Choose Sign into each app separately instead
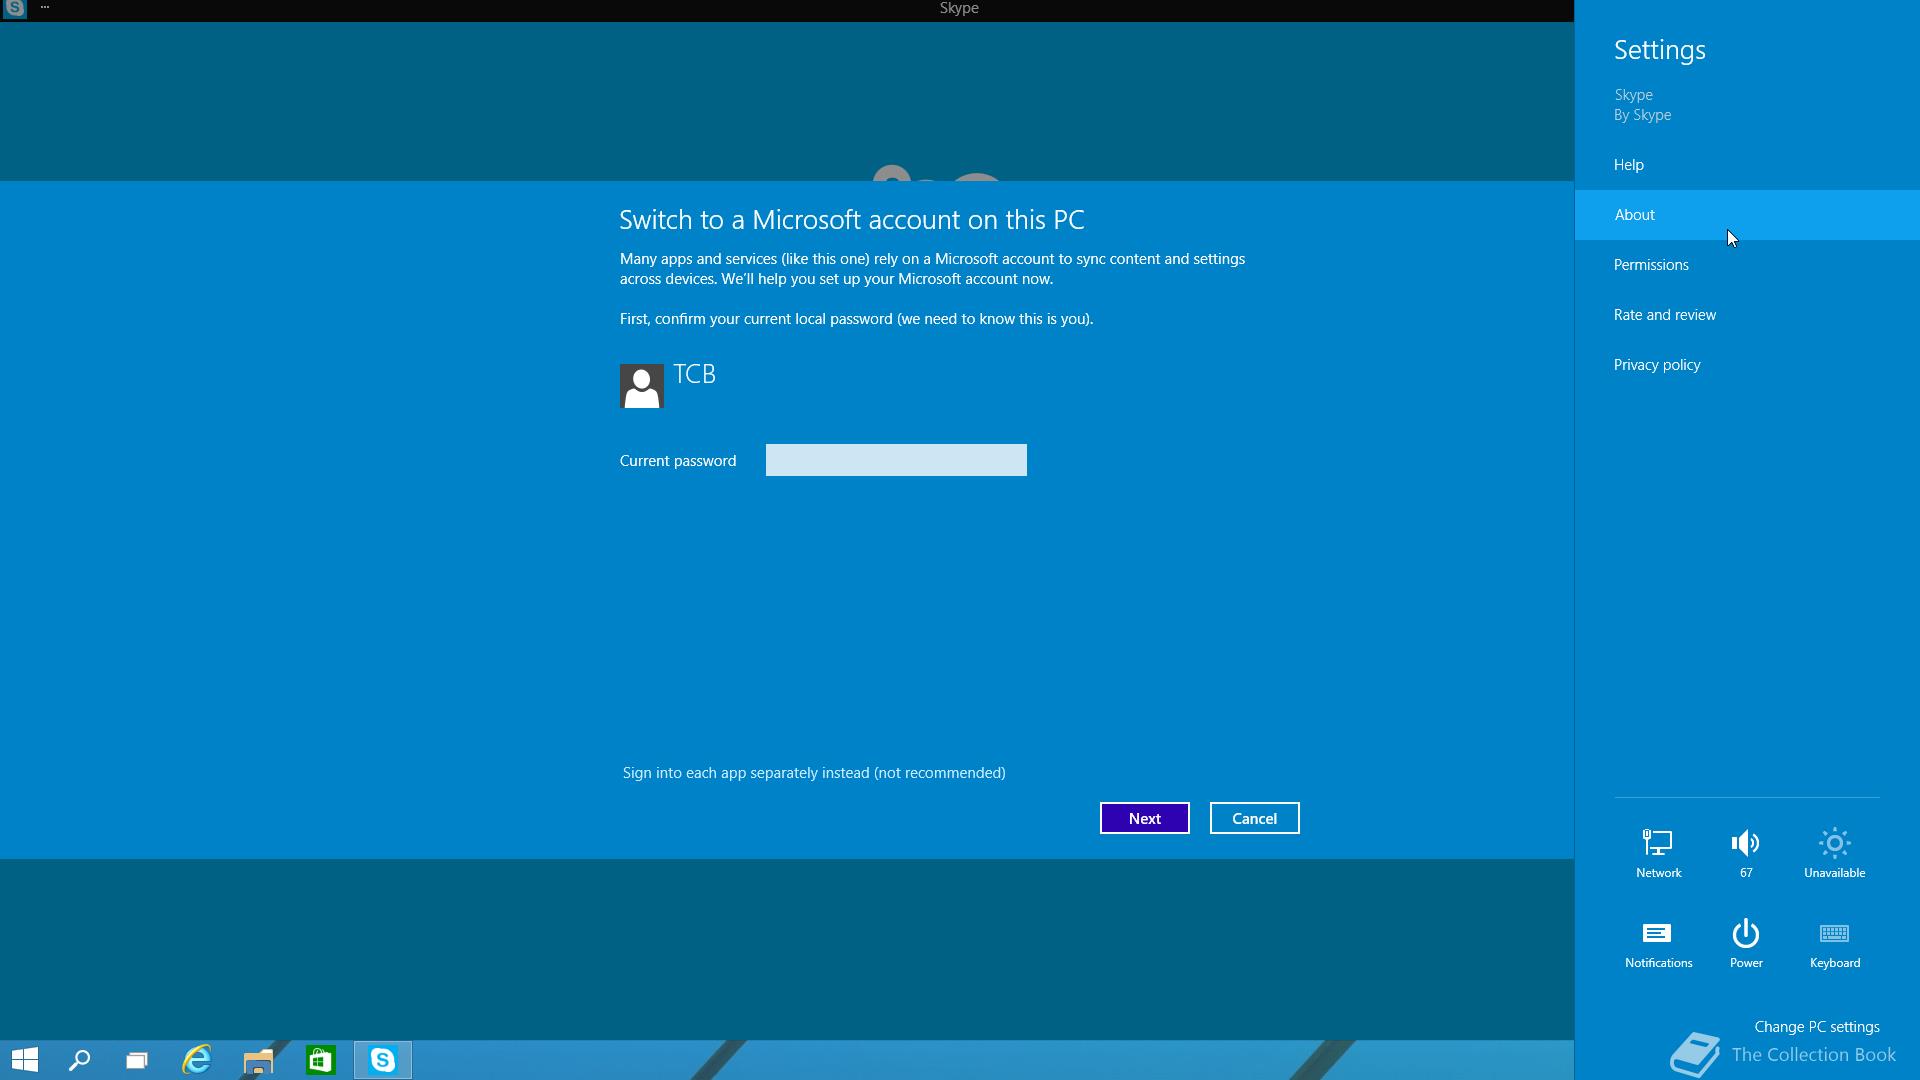The width and height of the screenshot is (1920, 1080). [814, 773]
